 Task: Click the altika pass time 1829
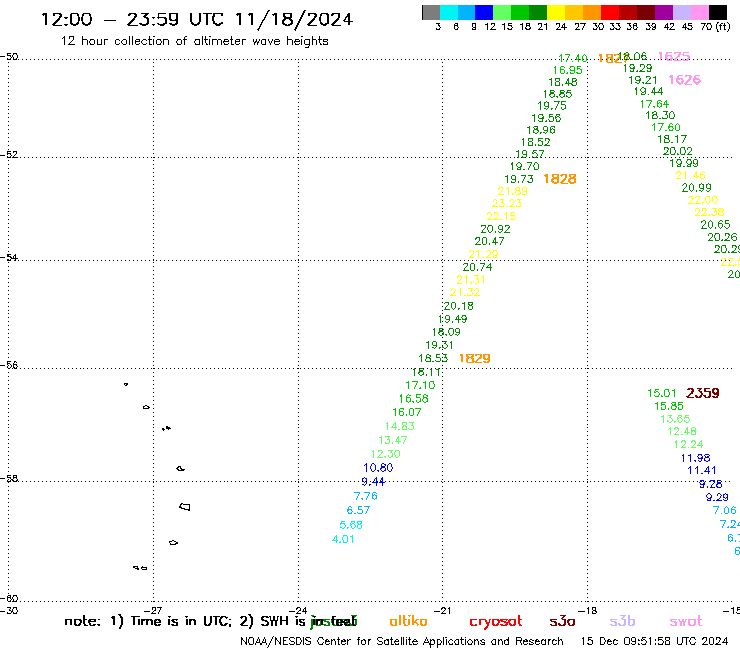pyautogui.click(x=475, y=358)
